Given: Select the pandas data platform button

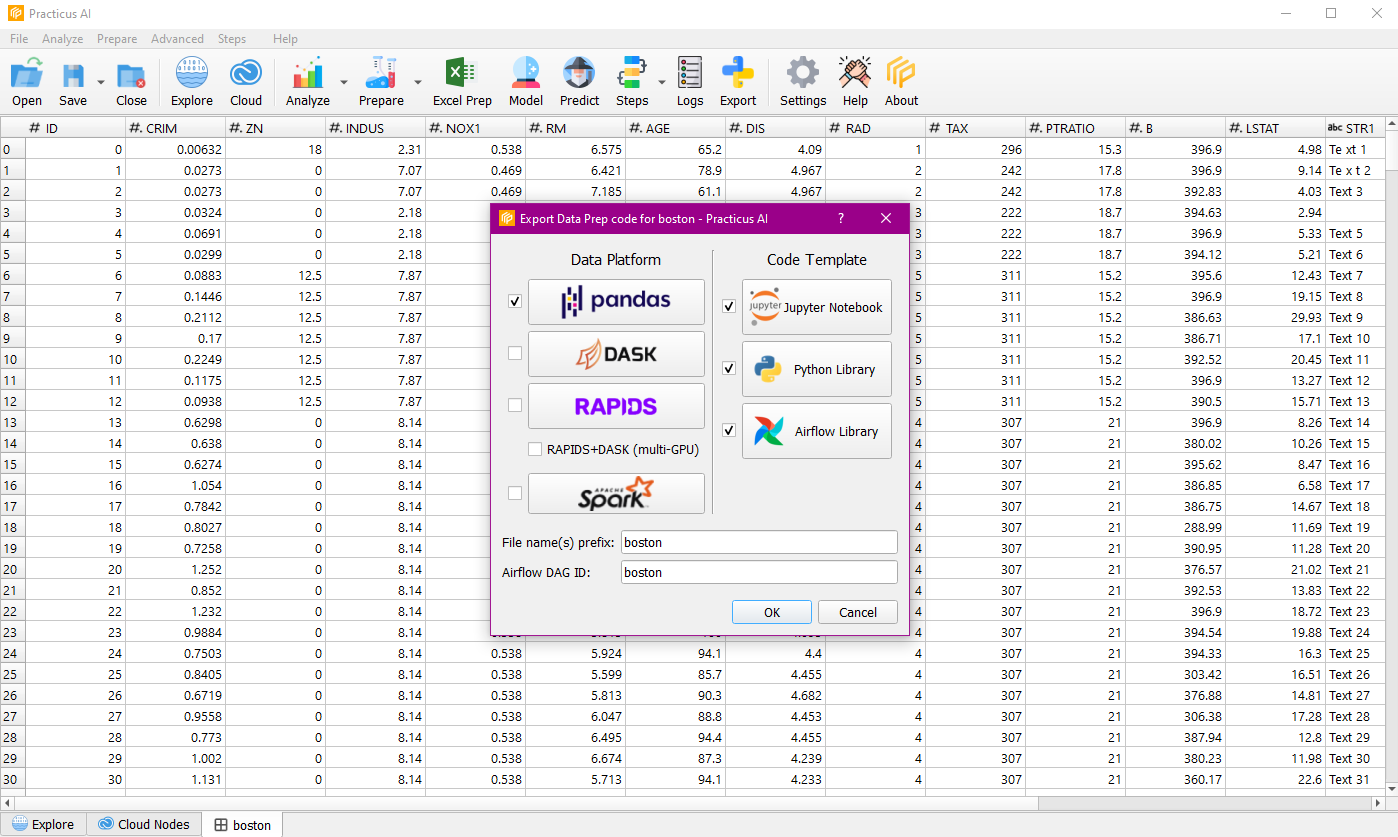Looking at the screenshot, I should tap(616, 301).
